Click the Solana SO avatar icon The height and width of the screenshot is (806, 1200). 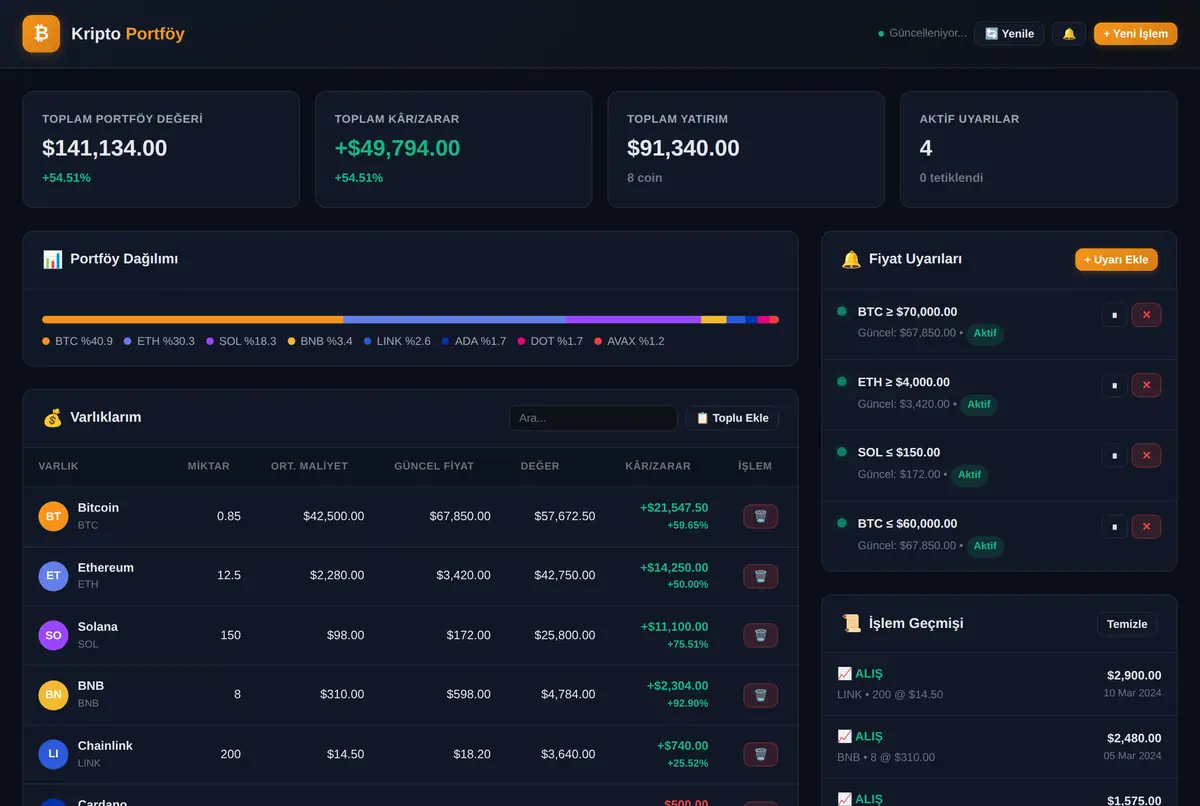[x=53, y=635]
